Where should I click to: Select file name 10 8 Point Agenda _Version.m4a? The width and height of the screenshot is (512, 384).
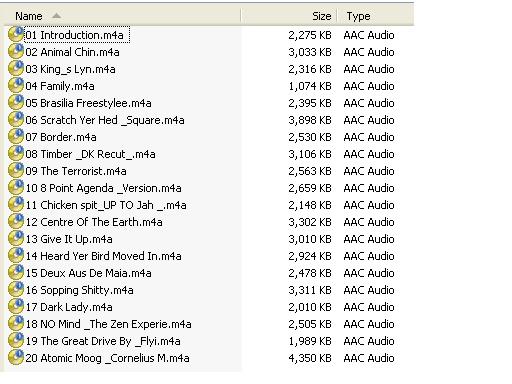[x=103, y=188]
